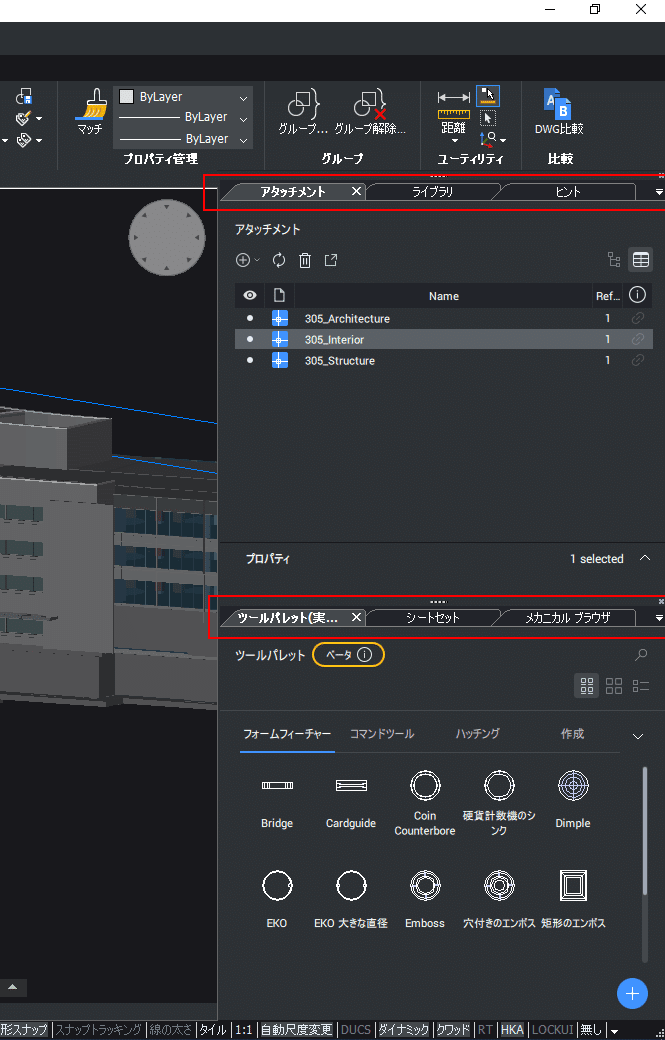Toggle ダイナミック input in status bar
The width and height of the screenshot is (665, 1040).
pos(404,1029)
